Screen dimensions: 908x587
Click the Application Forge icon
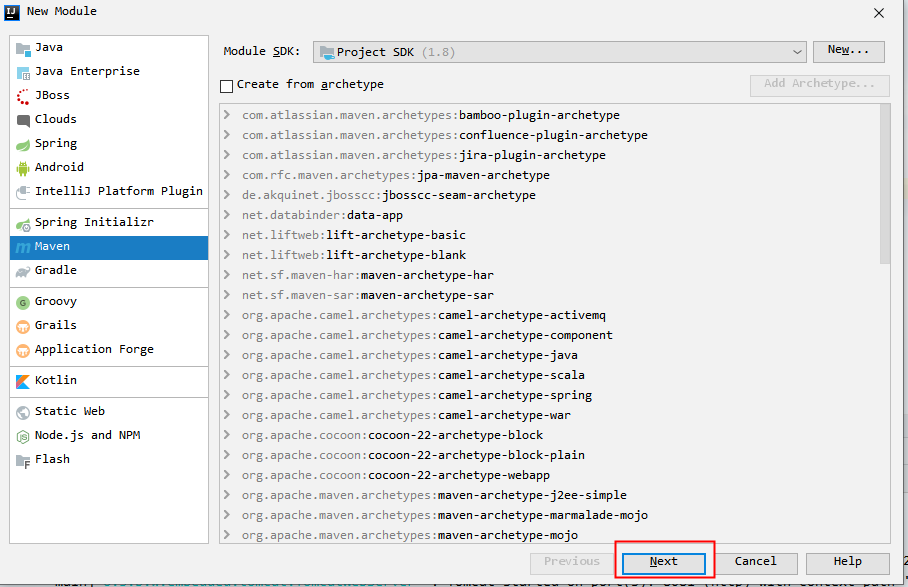coord(23,350)
